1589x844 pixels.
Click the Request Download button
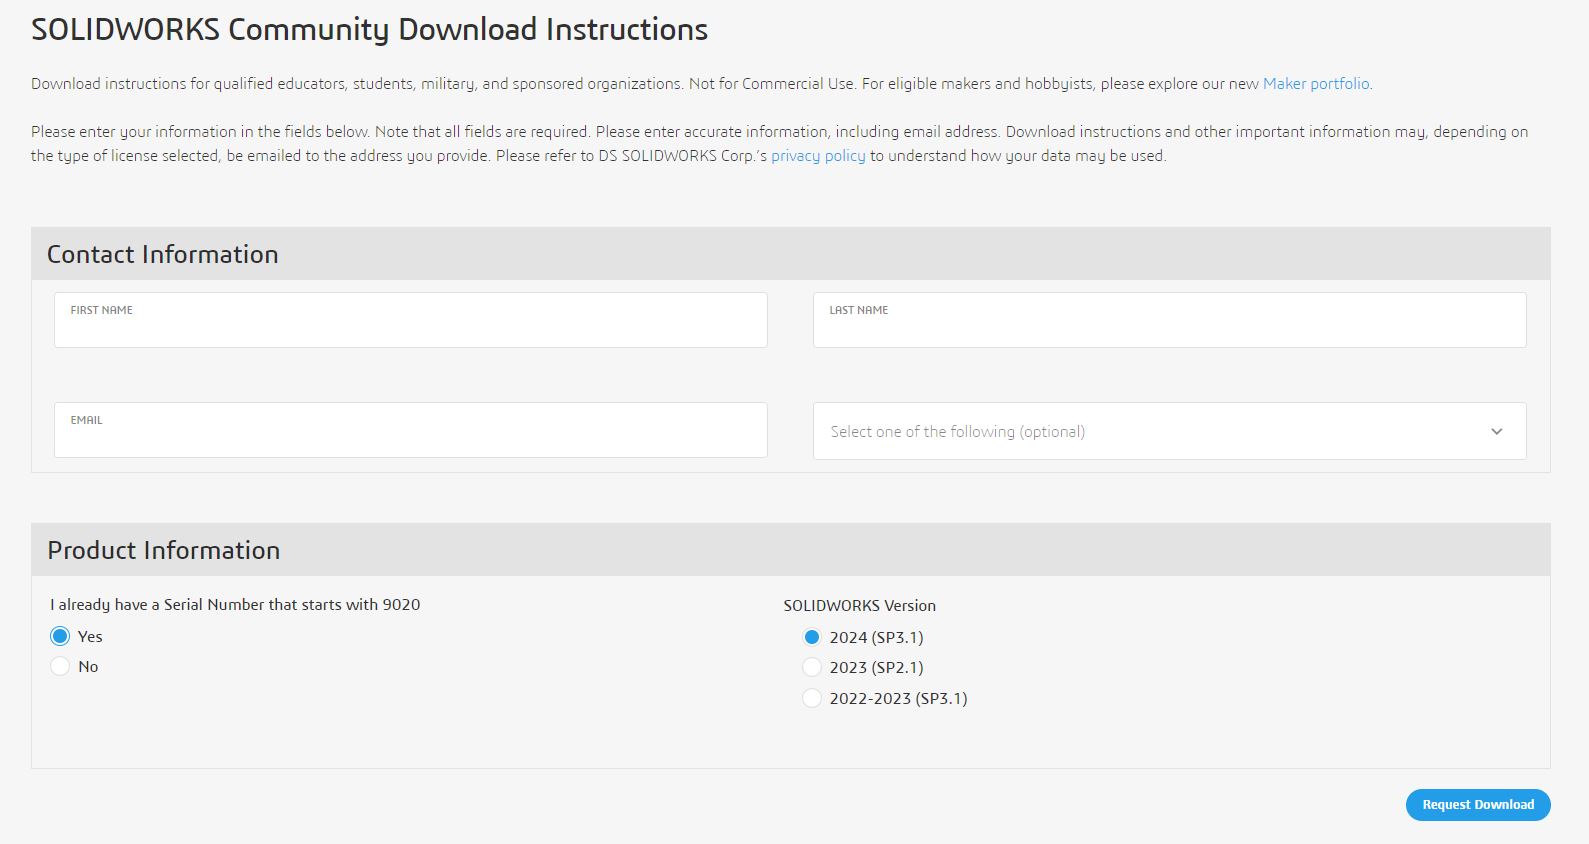tap(1478, 805)
